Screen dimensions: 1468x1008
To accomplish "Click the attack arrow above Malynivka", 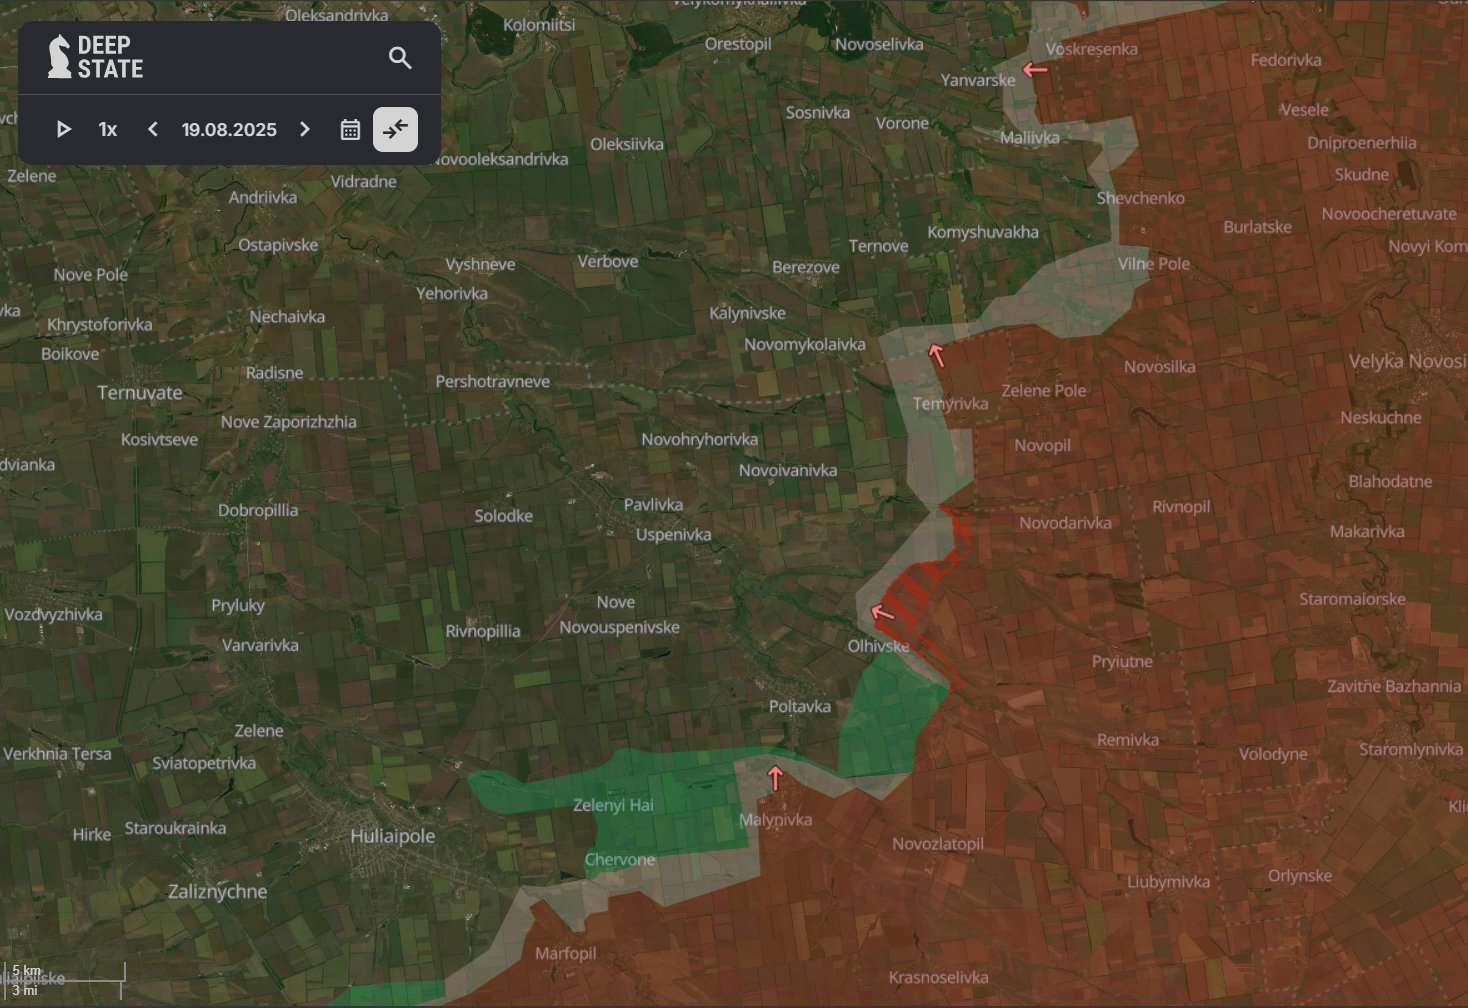I will (x=775, y=778).
